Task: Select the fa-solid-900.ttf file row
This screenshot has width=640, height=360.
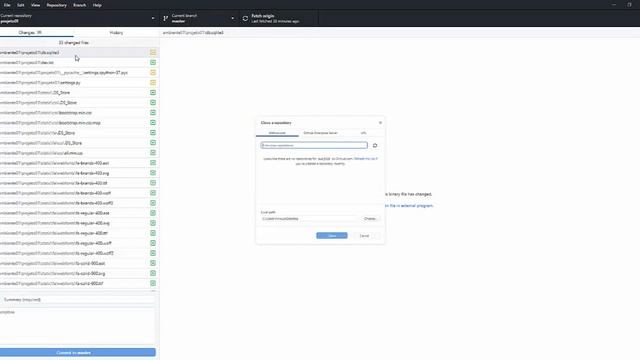Action: tap(79, 283)
